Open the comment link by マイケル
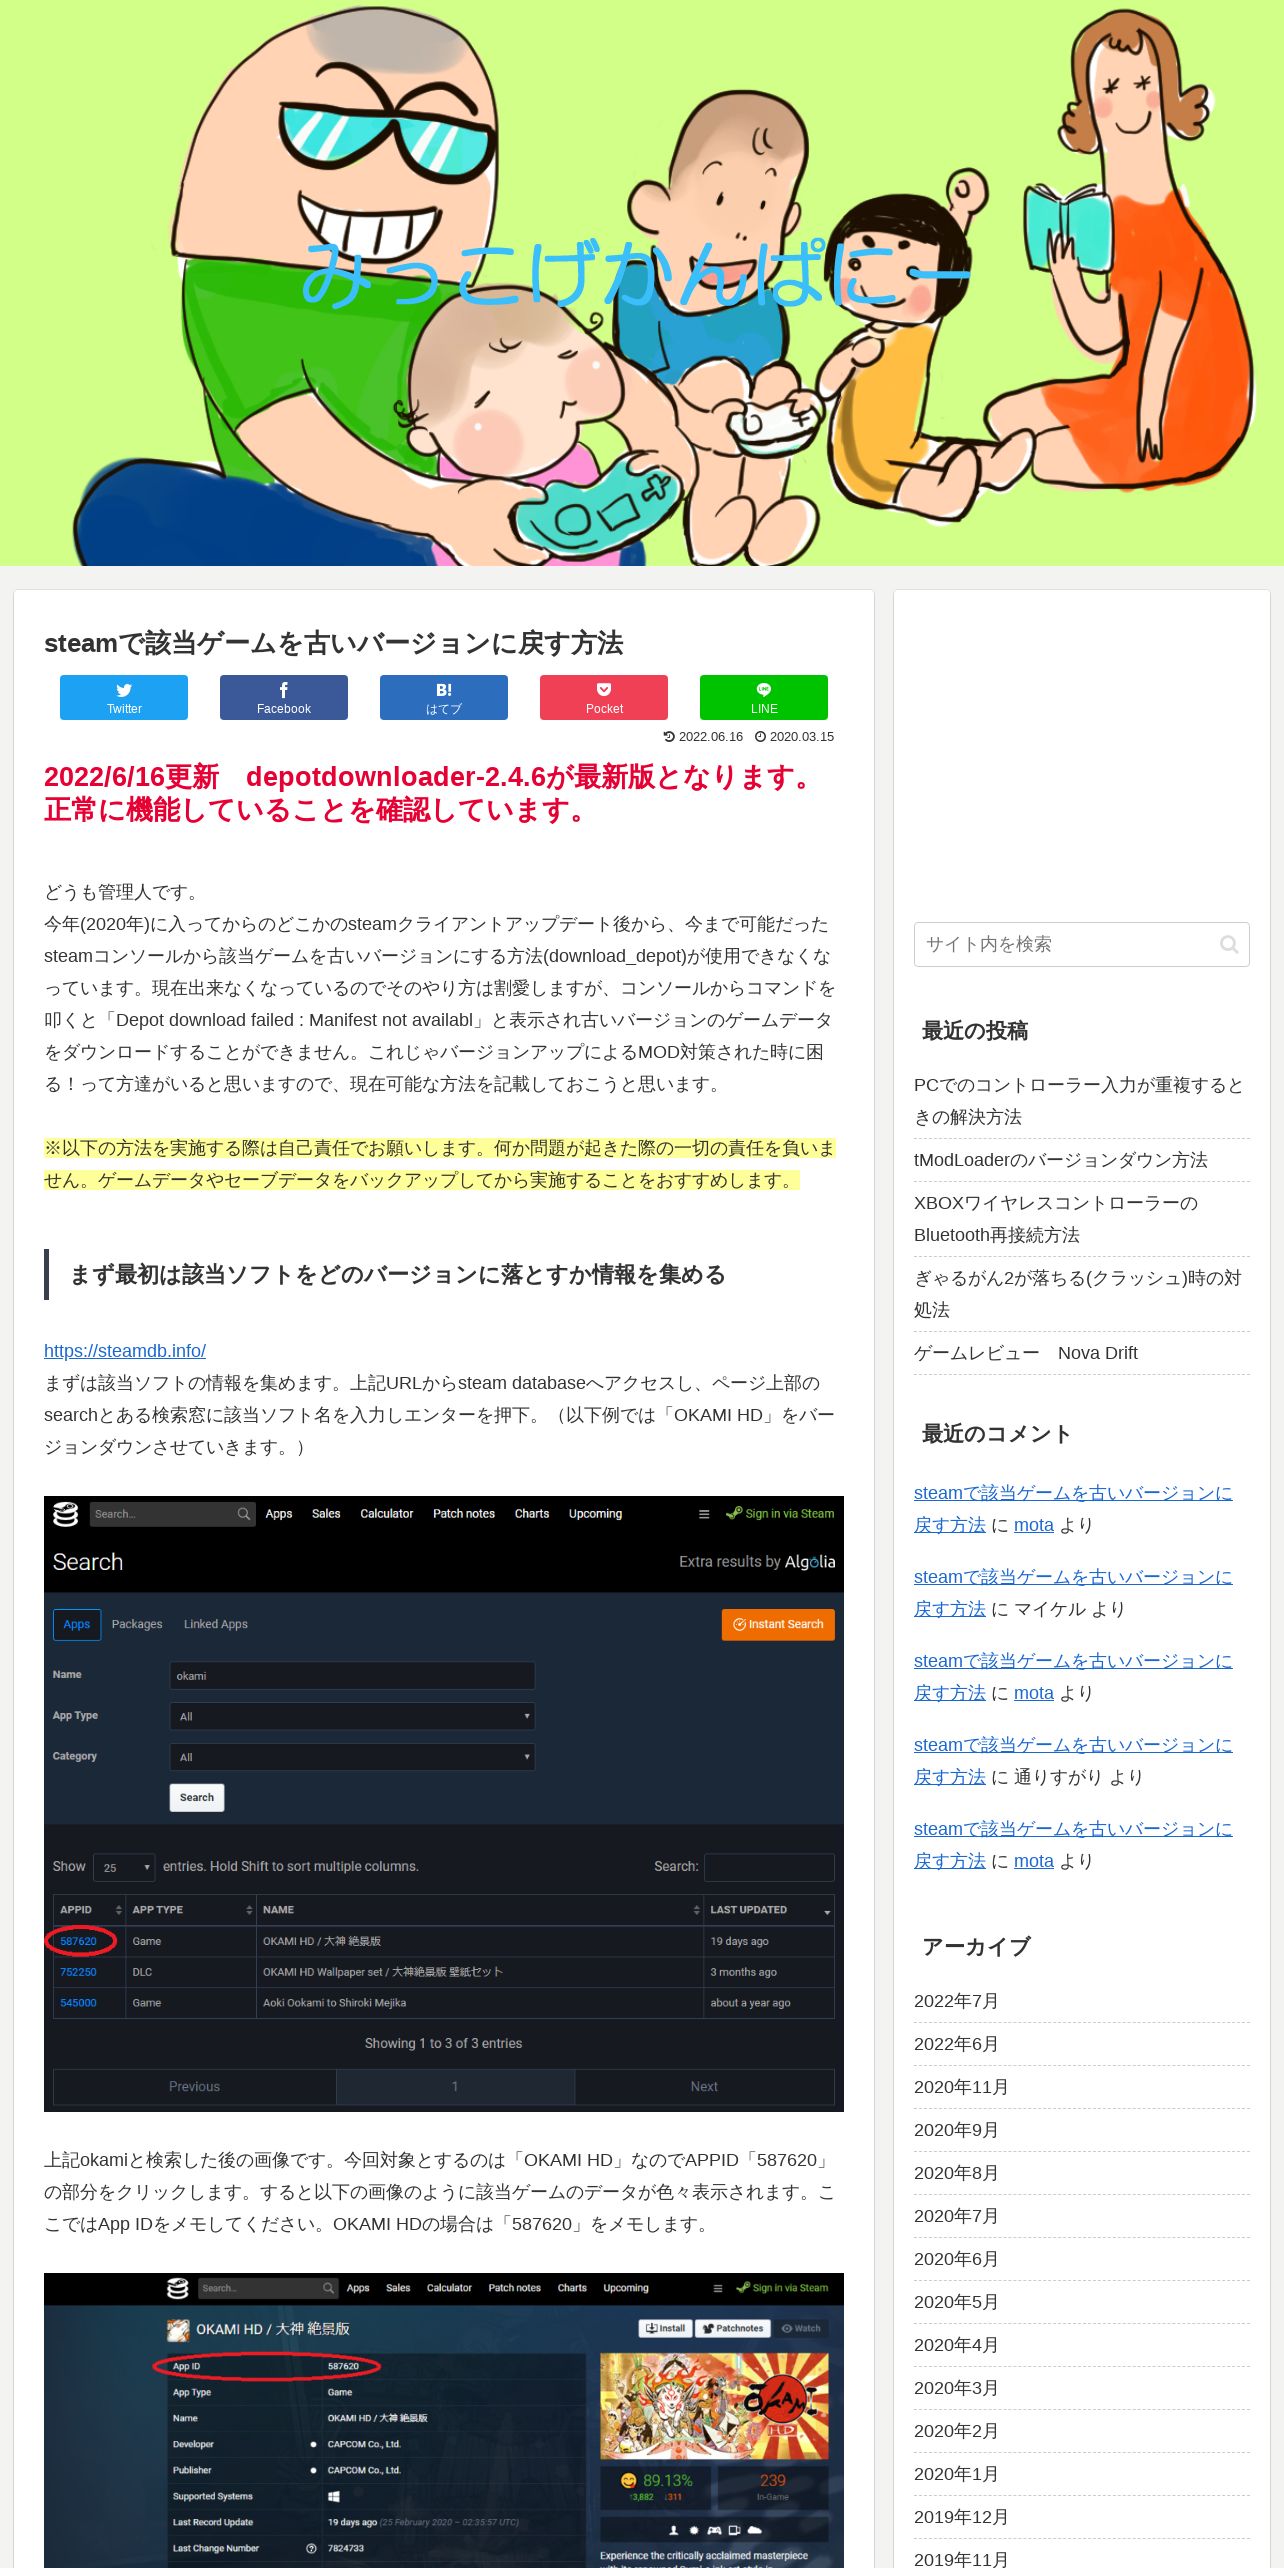Image resolution: width=1284 pixels, height=2568 pixels. [x=1073, y=1593]
